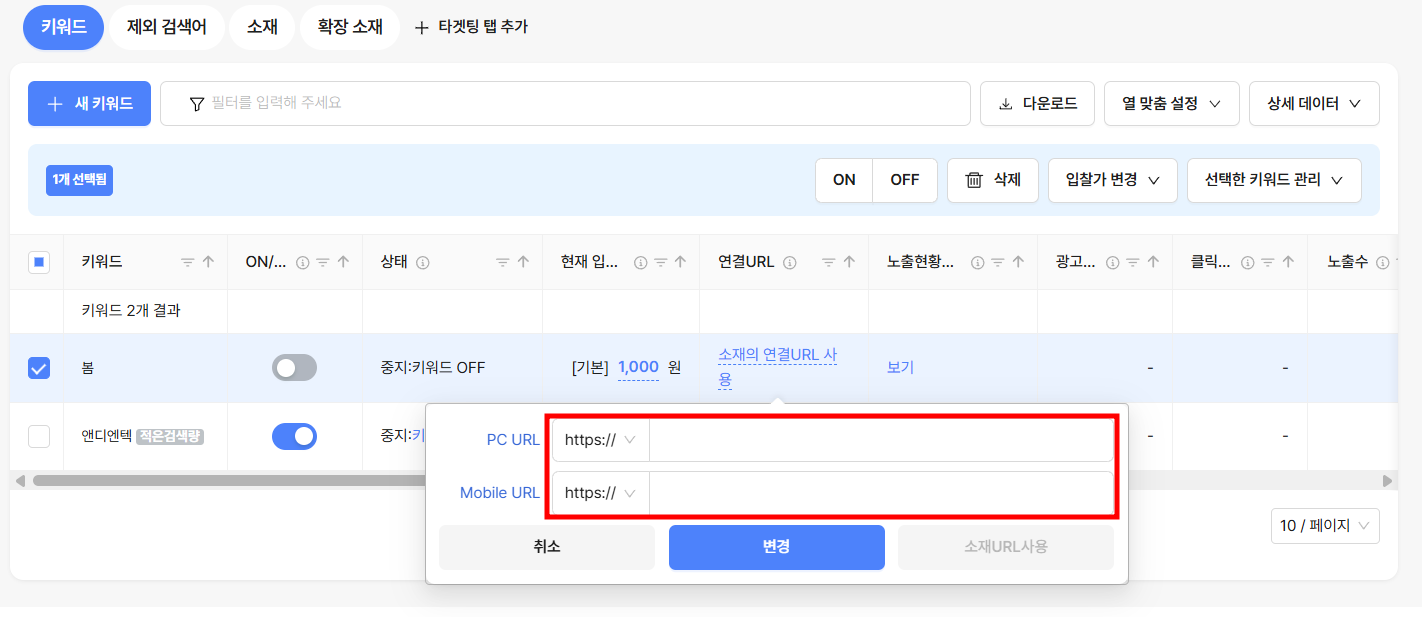Set selected keywords OFF
This screenshot has height=617, width=1422.
905,180
